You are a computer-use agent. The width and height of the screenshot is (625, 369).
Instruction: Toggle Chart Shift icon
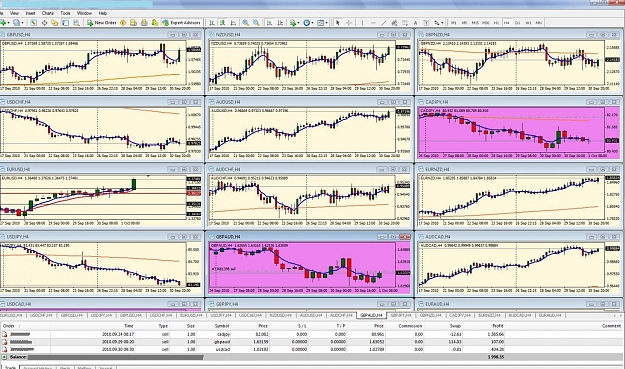click(x=280, y=23)
